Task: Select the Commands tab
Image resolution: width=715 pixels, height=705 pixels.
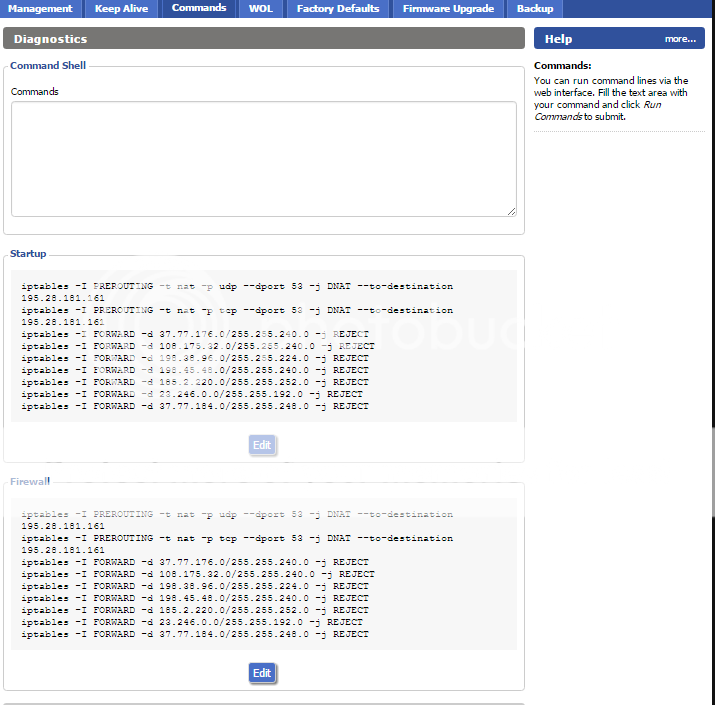Action: (198, 9)
